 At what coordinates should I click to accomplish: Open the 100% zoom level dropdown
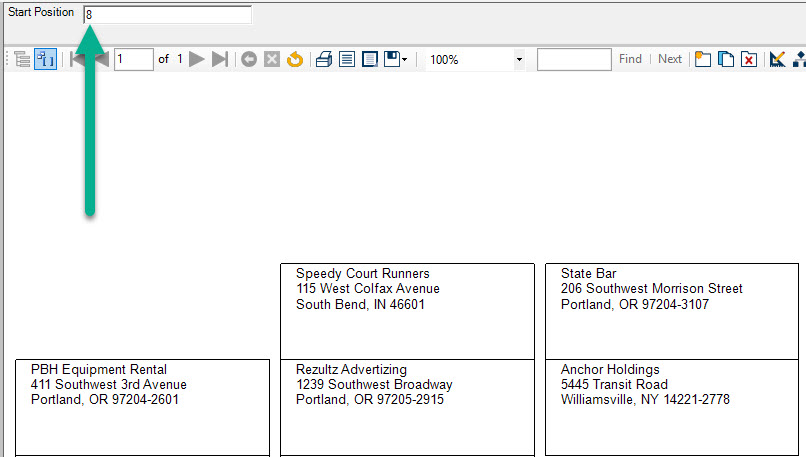[x=519, y=60]
